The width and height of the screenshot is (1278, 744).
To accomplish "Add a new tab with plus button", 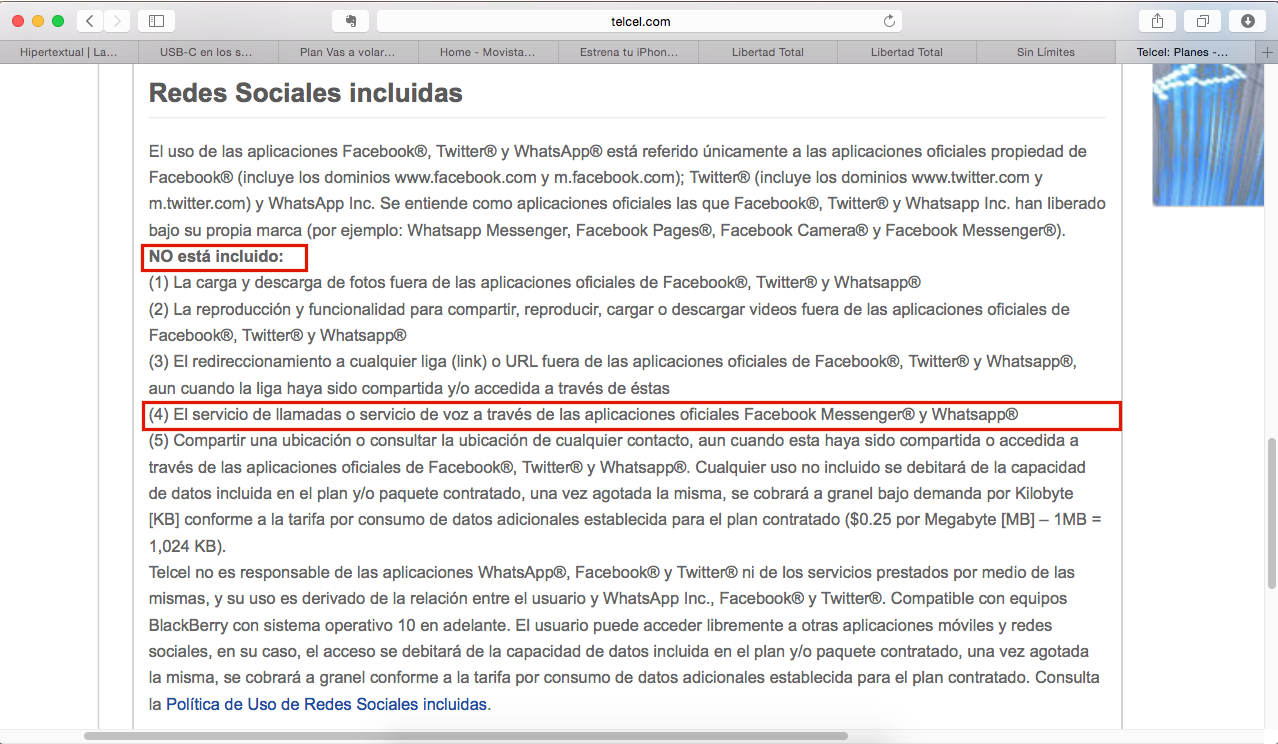I will click(x=1268, y=52).
